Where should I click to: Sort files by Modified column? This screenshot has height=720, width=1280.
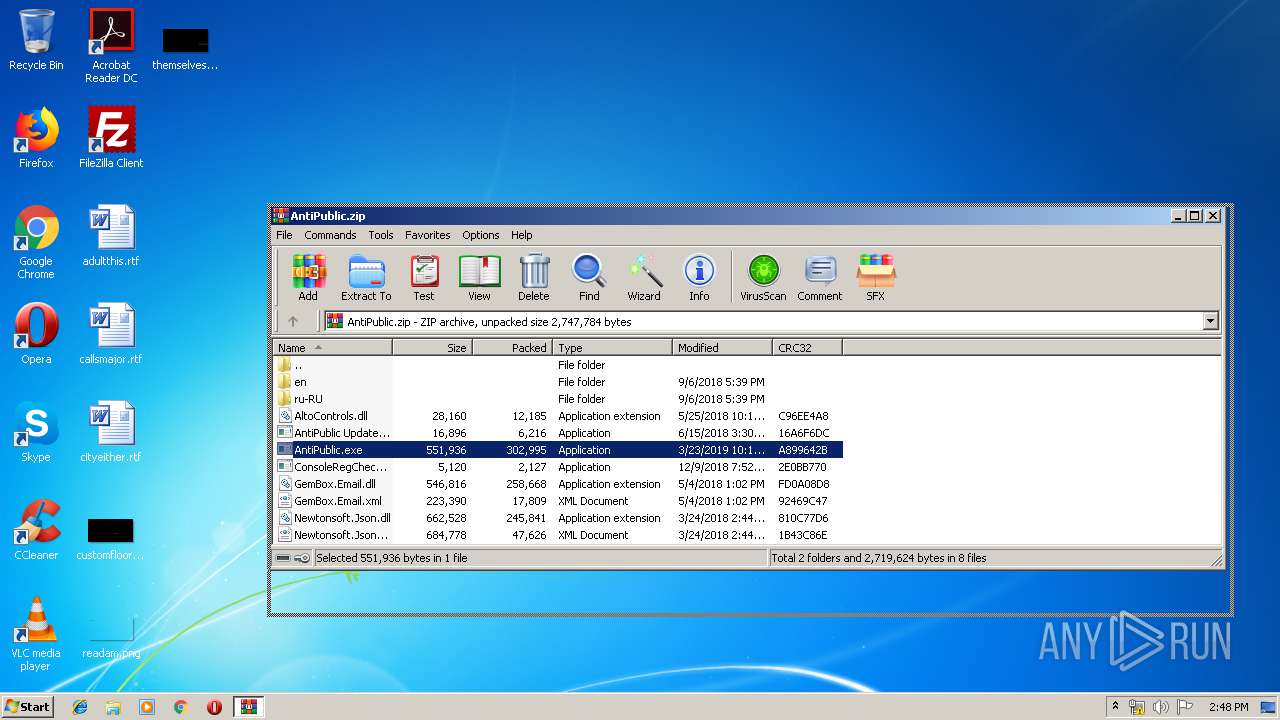point(722,348)
